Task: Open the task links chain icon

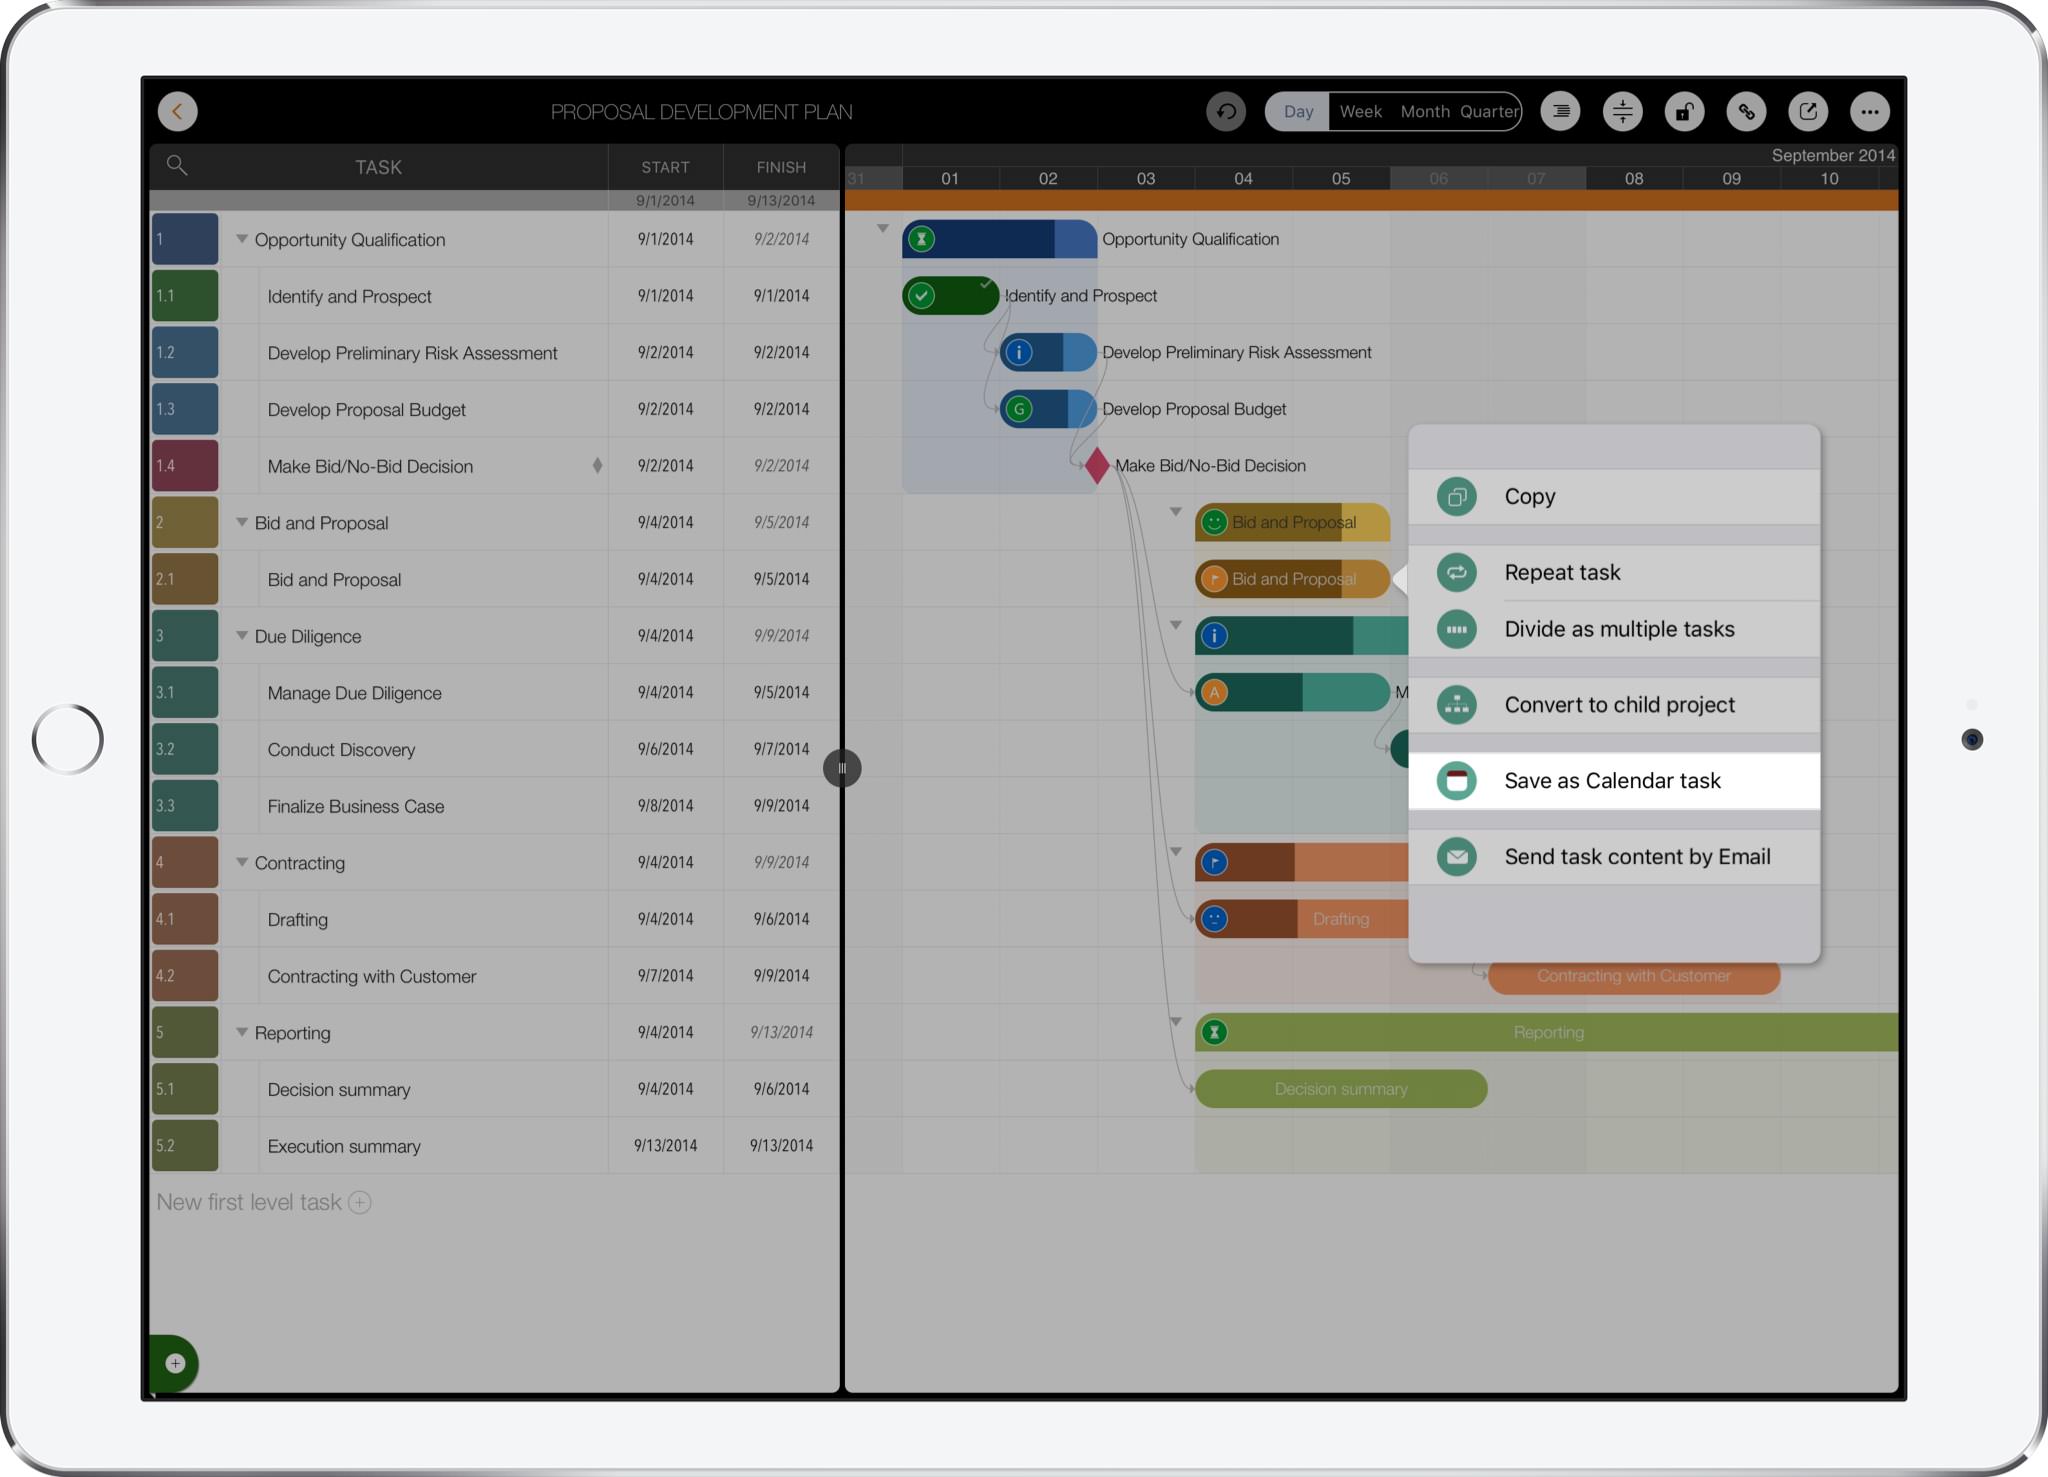Action: pos(1746,112)
